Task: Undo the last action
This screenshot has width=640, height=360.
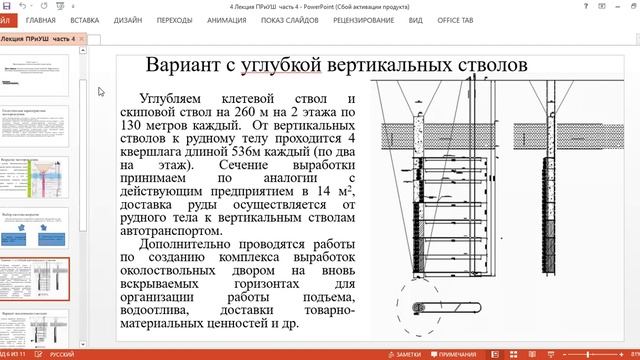Action: pos(22,6)
